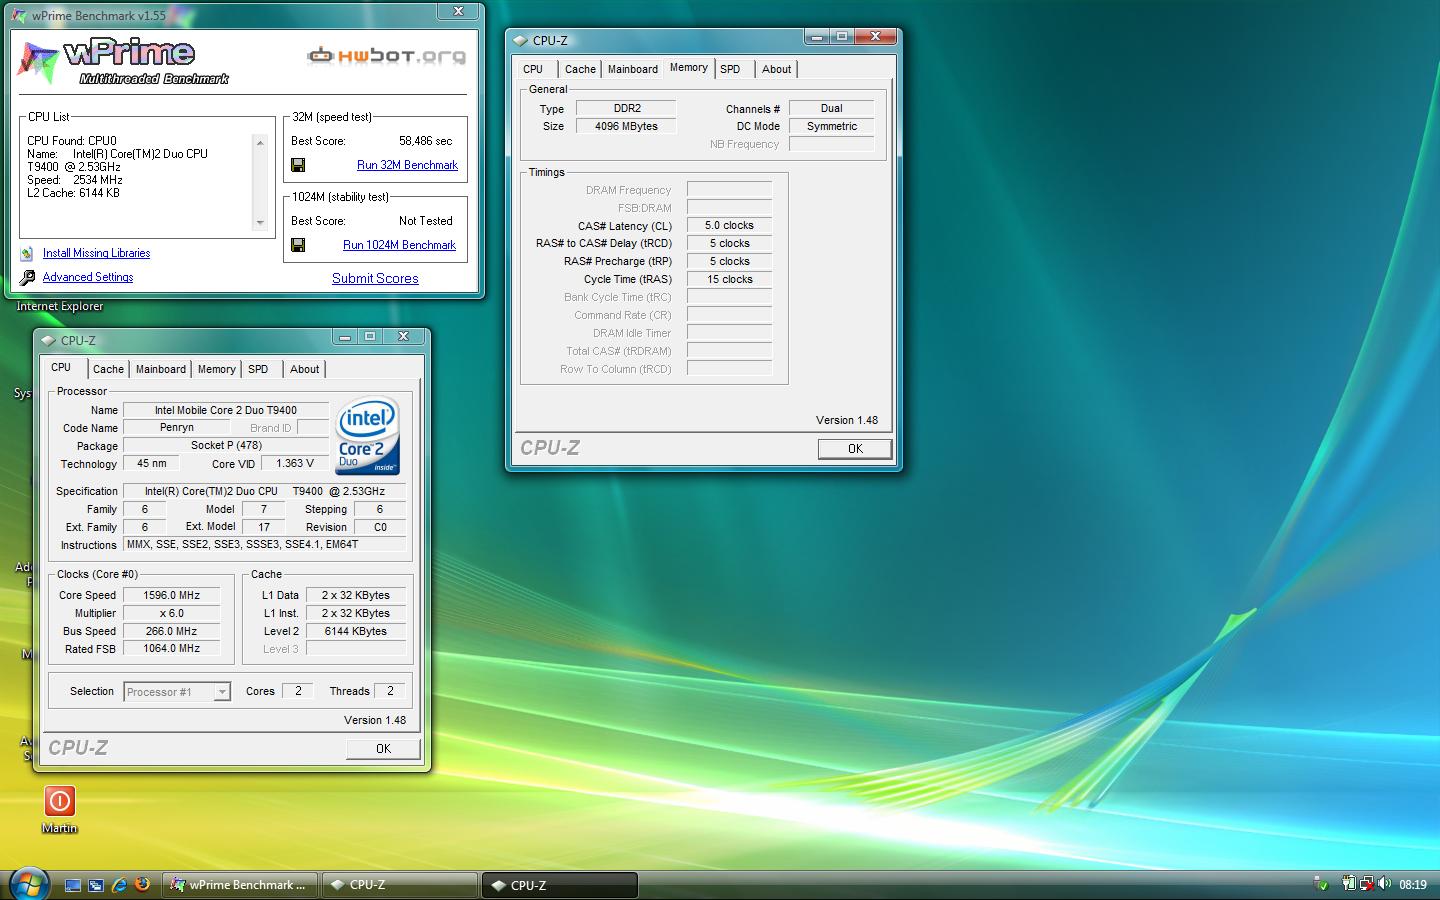This screenshot has height=900, width=1440.
Task: Click Install Missing Libraries link
Action: [x=96, y=253]
